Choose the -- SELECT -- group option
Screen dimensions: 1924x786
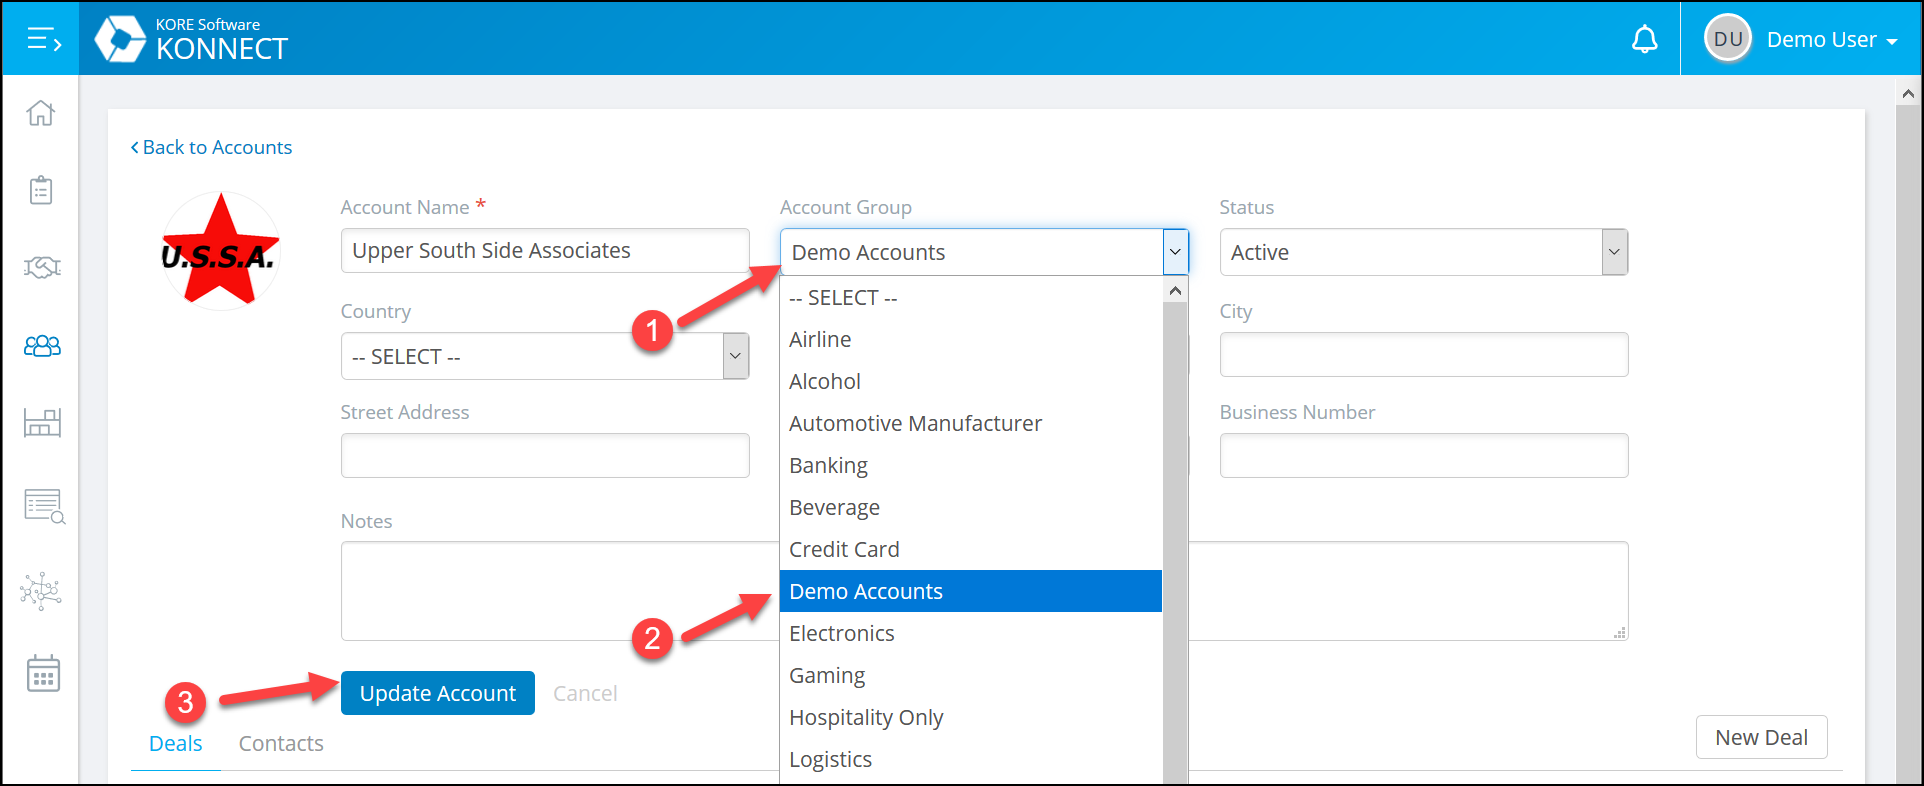click(970, 298)
